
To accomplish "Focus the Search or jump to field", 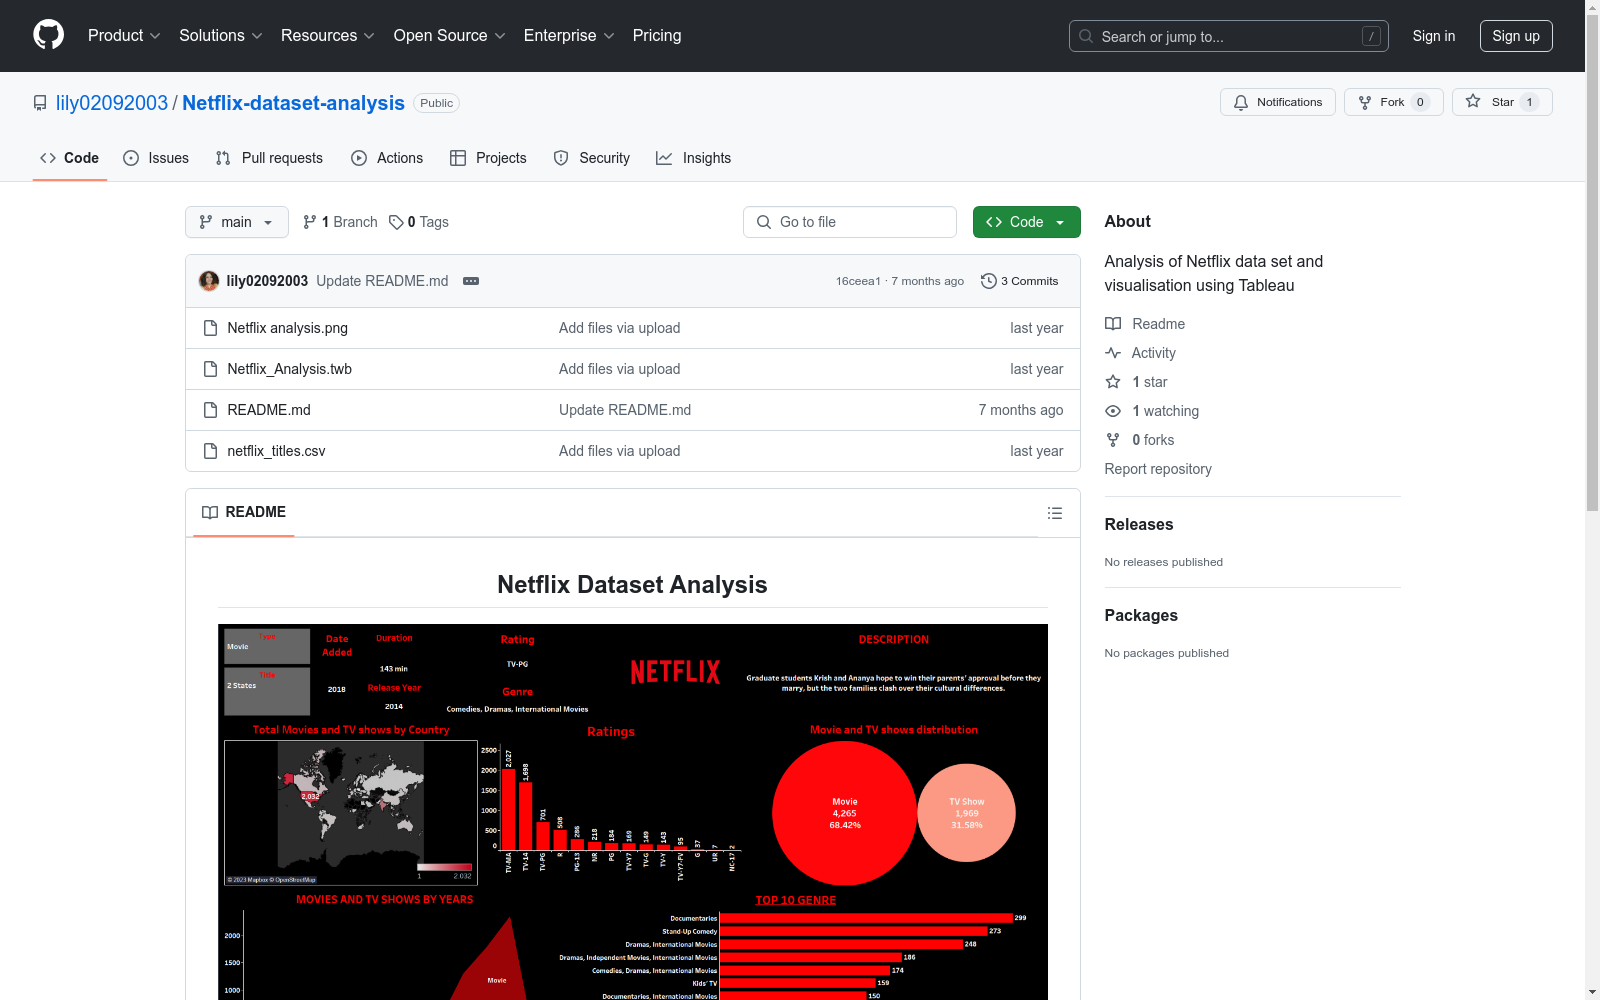I will 1228,36.
